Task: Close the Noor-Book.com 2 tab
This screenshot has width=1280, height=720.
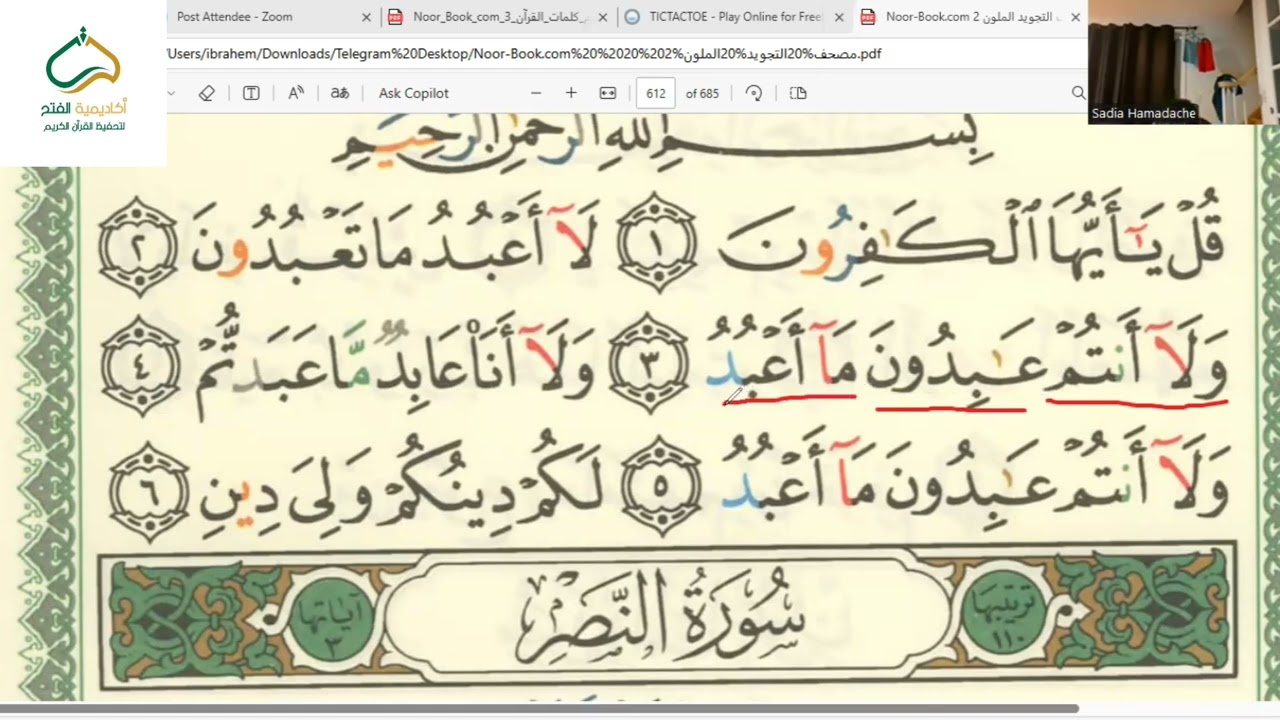Action: (x=1075, y=17)
